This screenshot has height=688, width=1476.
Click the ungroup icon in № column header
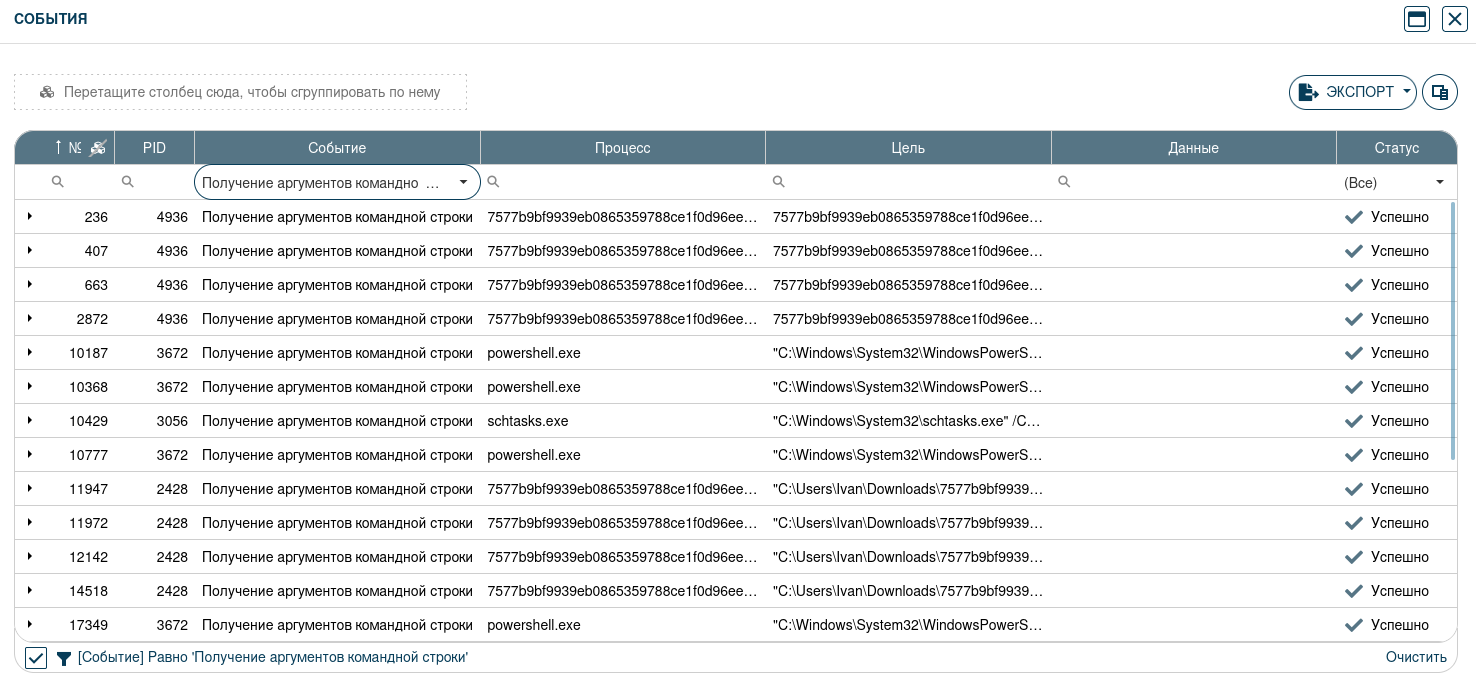coord(97,148)
